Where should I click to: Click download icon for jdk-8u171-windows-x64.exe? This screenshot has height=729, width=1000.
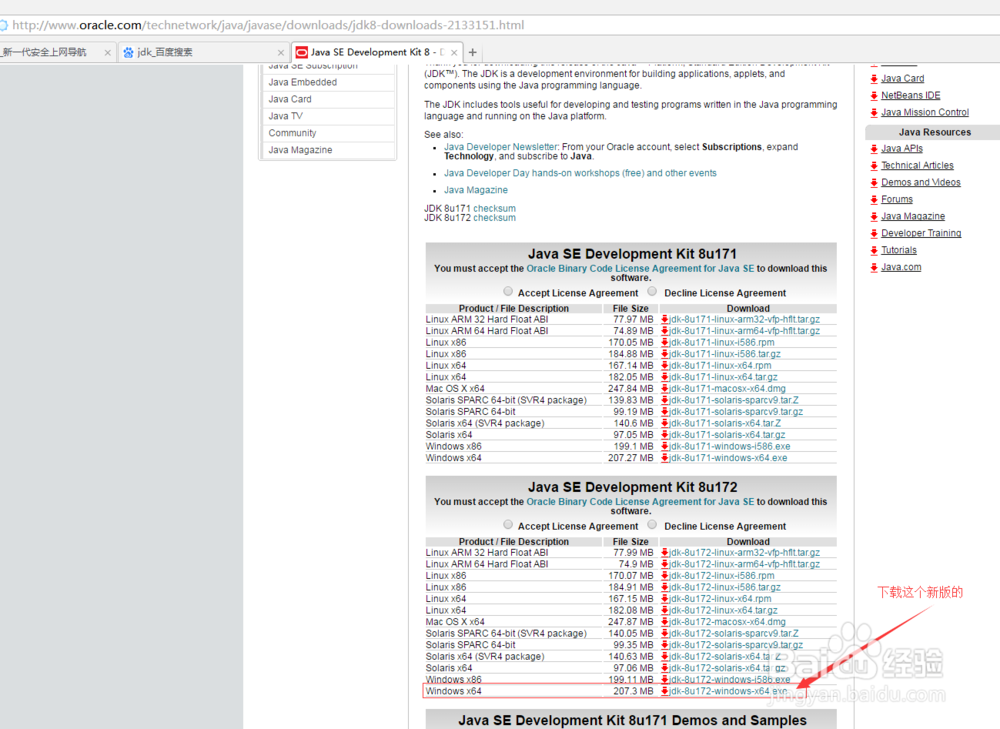[665, 458]
